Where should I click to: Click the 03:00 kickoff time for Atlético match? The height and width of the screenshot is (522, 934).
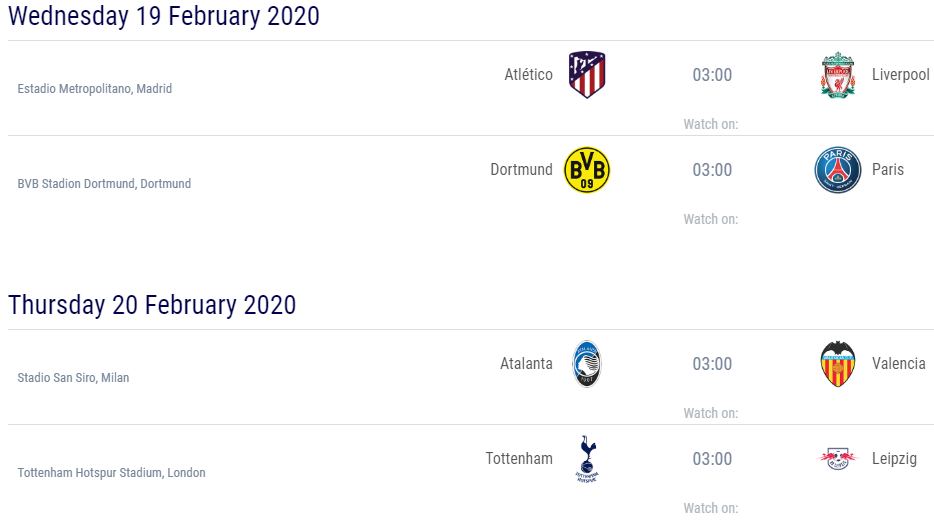pyautogui.click(x=712, y=75)
